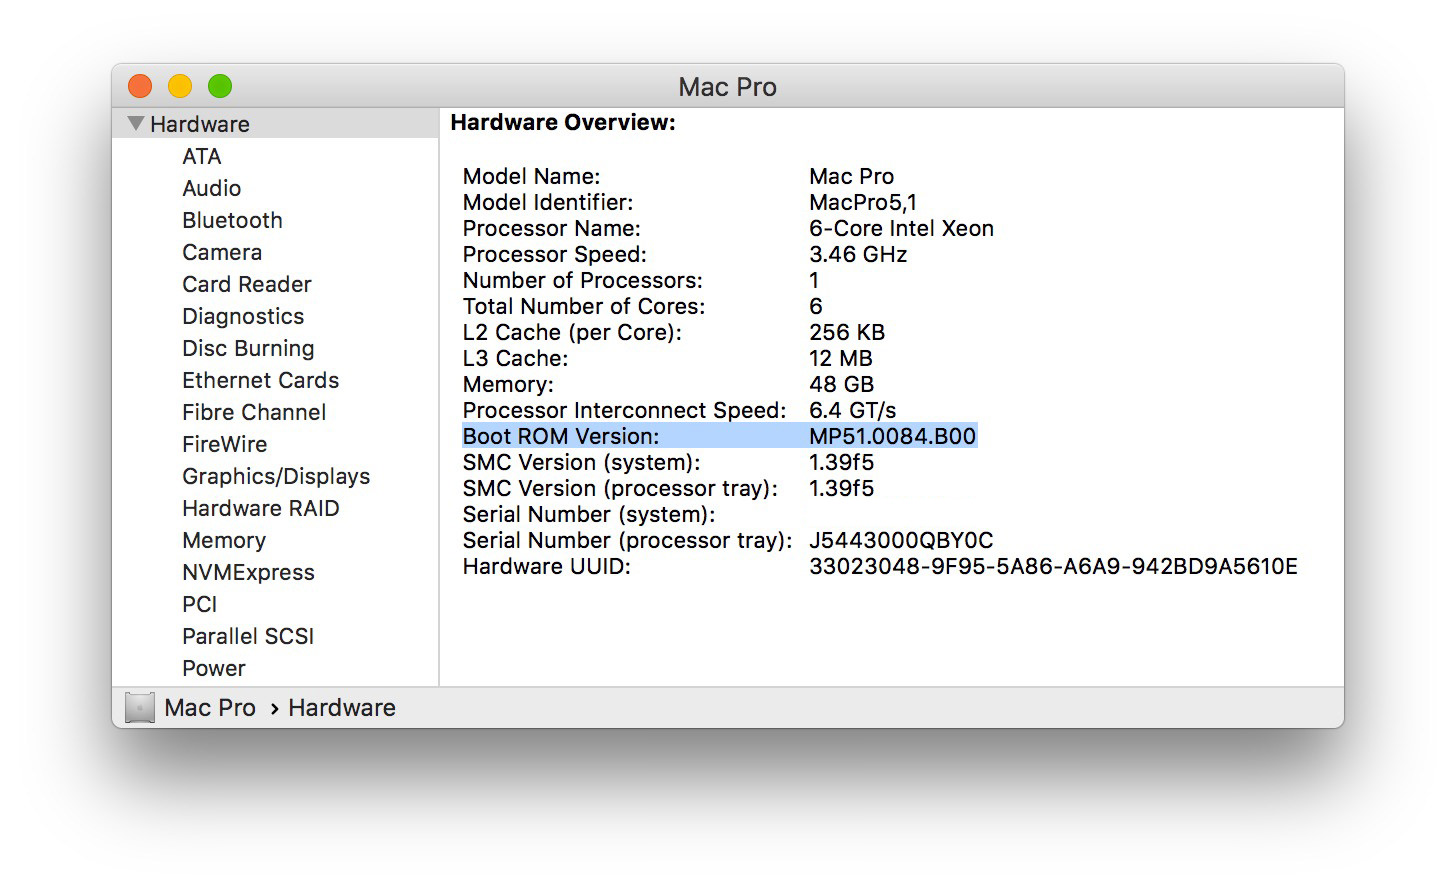Click Mac Pro in the path bar
The width and height of the screenshot is (1456, 888).
coord(210,708)
